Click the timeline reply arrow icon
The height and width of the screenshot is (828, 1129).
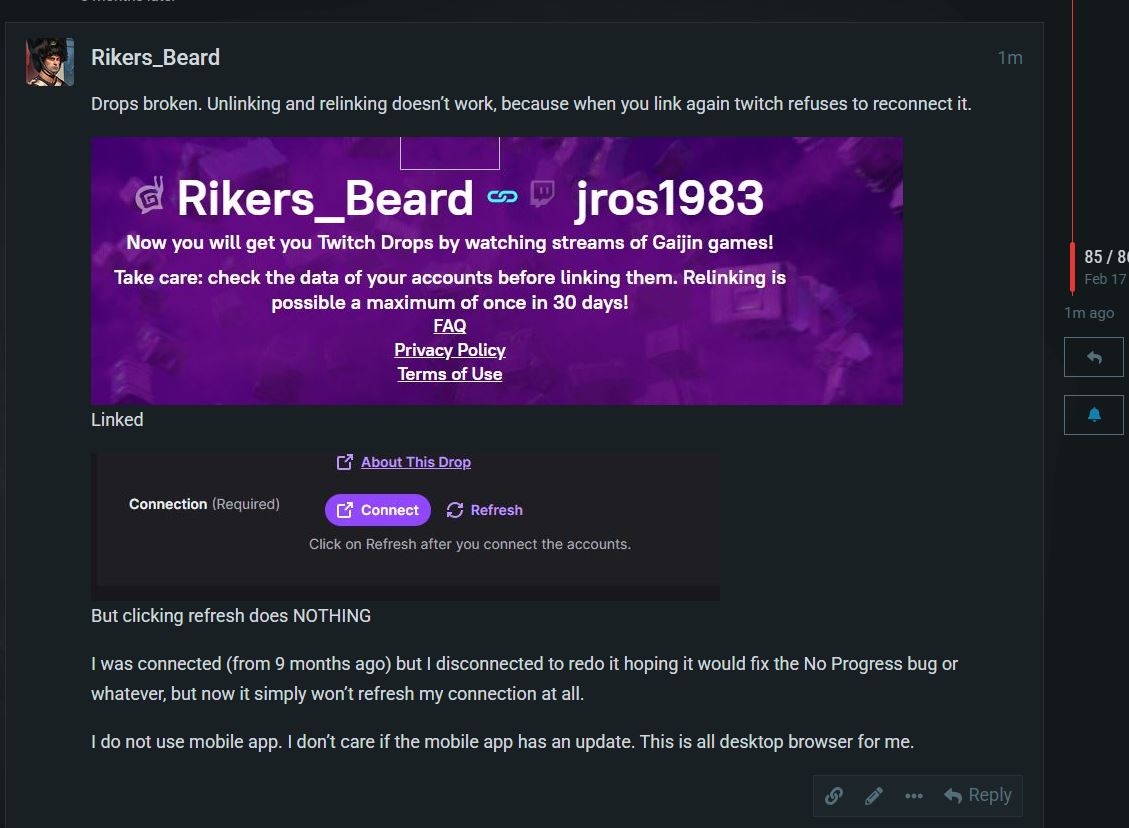(1094, 357)
